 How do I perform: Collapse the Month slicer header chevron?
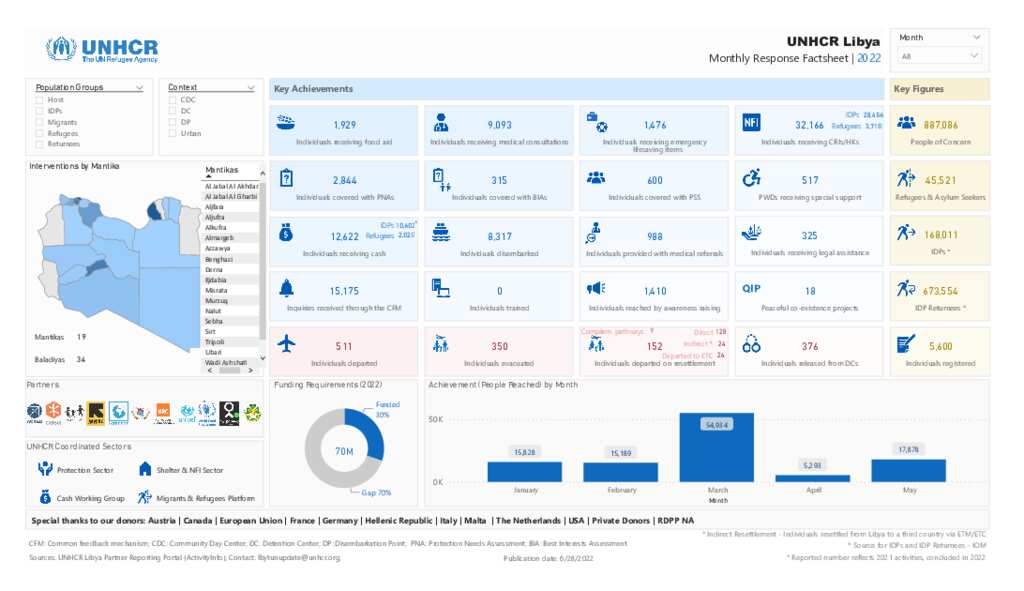pyautogui.click(x=976, y=37)
